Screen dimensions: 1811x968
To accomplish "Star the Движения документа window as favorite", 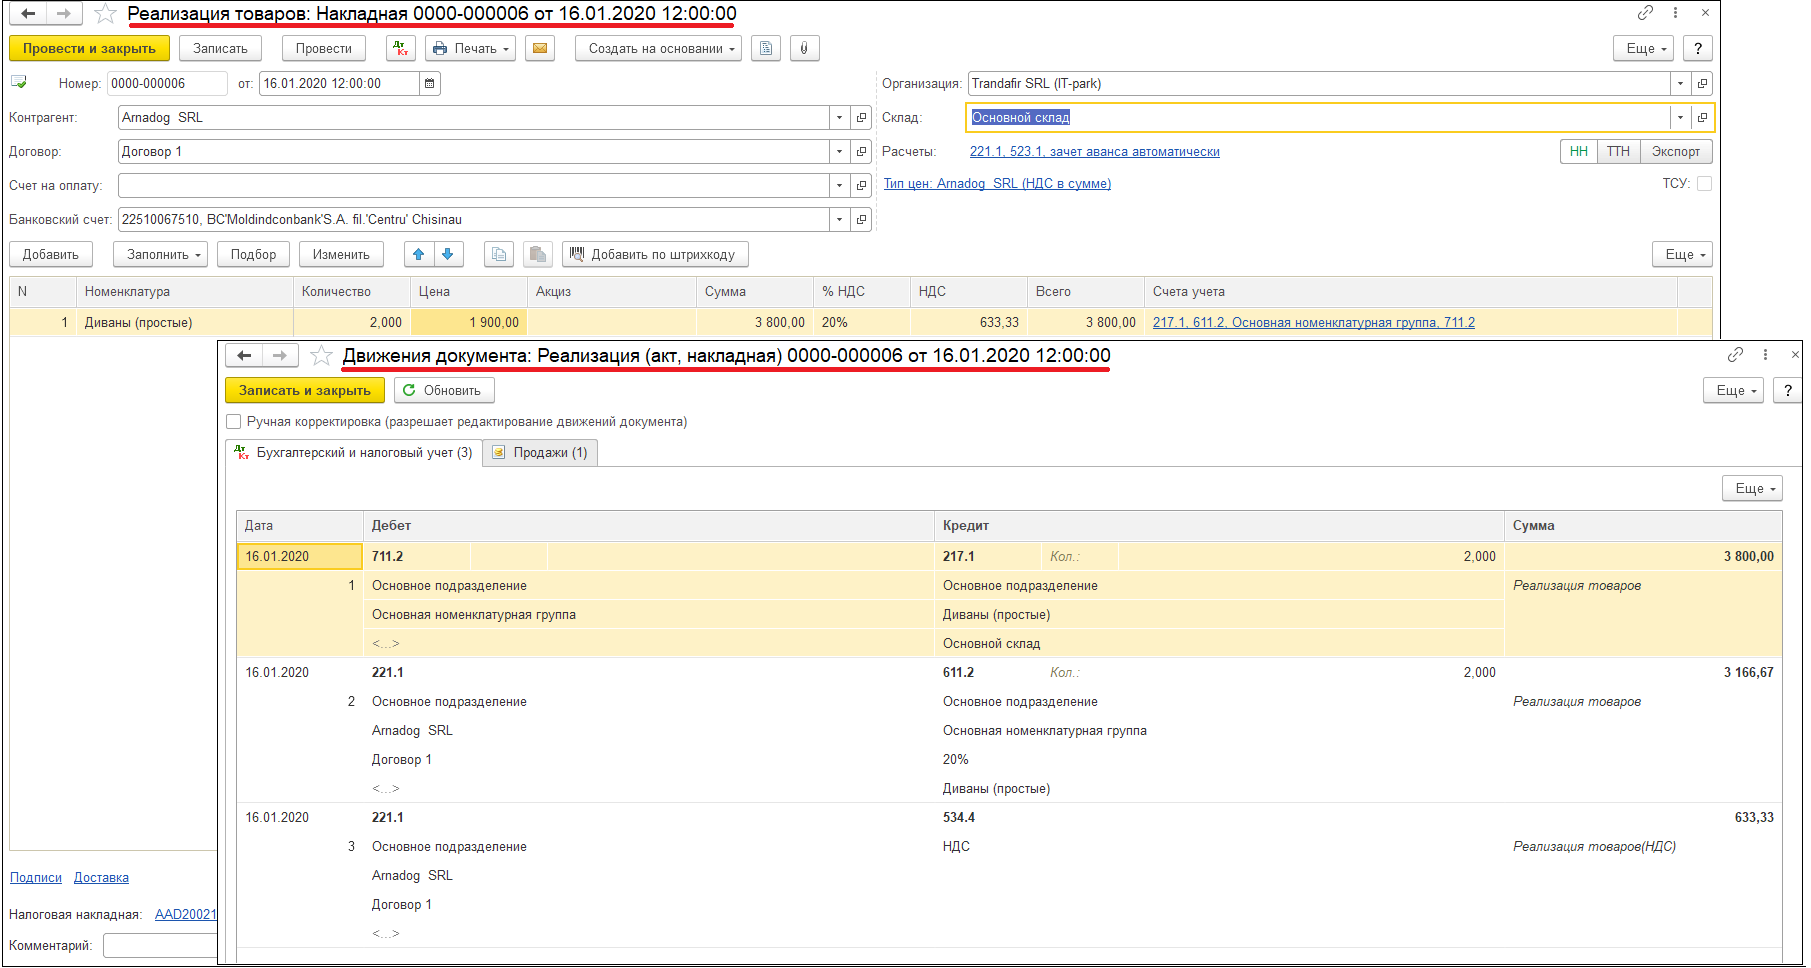I will (321, 356).
